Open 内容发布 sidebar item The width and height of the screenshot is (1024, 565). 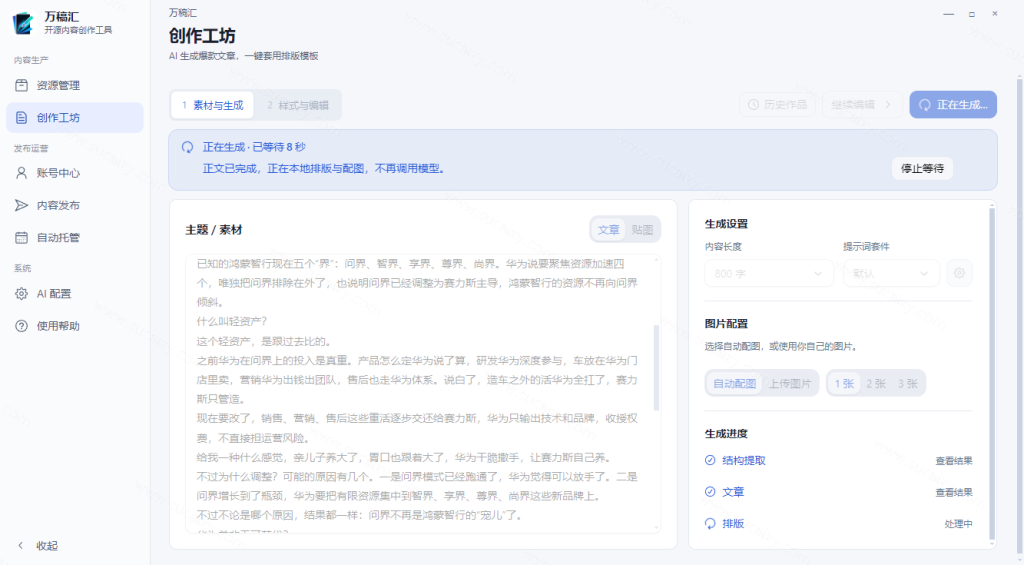[x=74, y=205]
